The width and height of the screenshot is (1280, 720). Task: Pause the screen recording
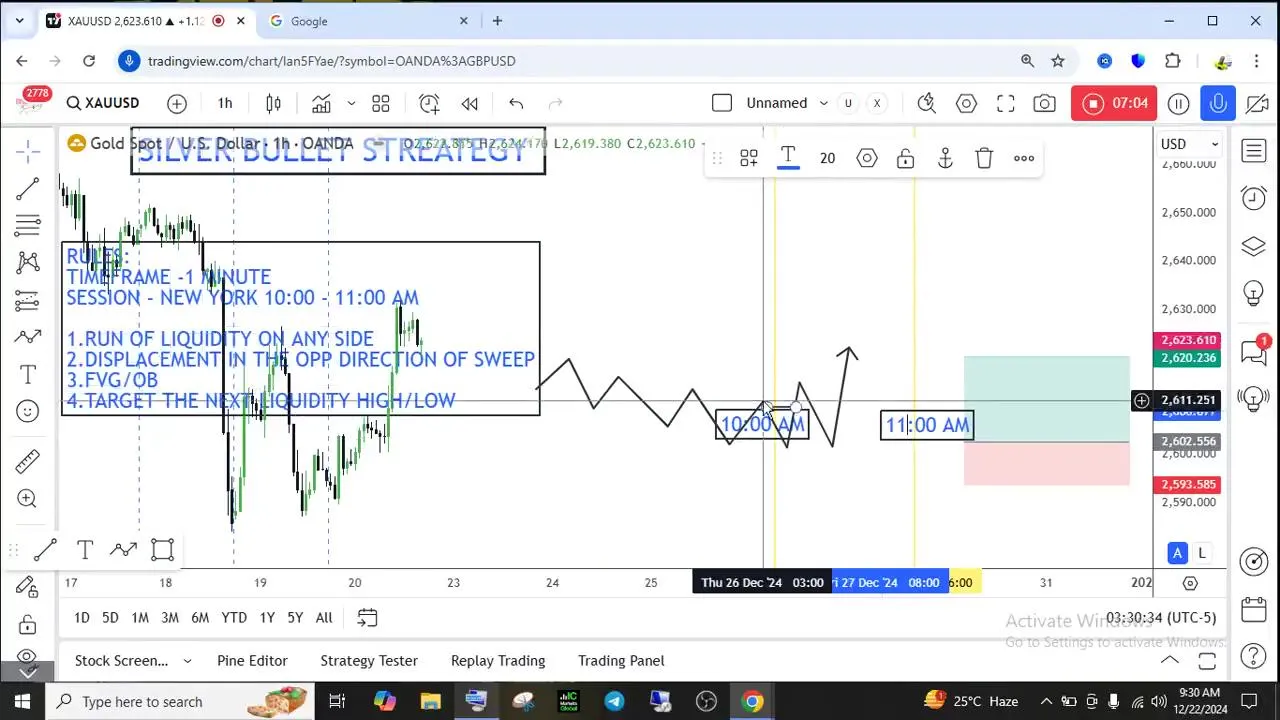point(1179,103)
